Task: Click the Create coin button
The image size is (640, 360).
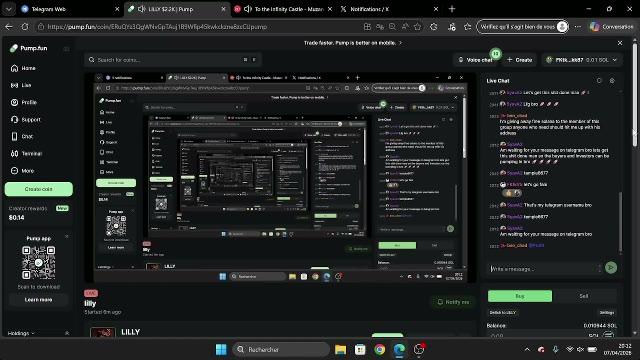Action: pyautogui.click(x=39, y=189)
